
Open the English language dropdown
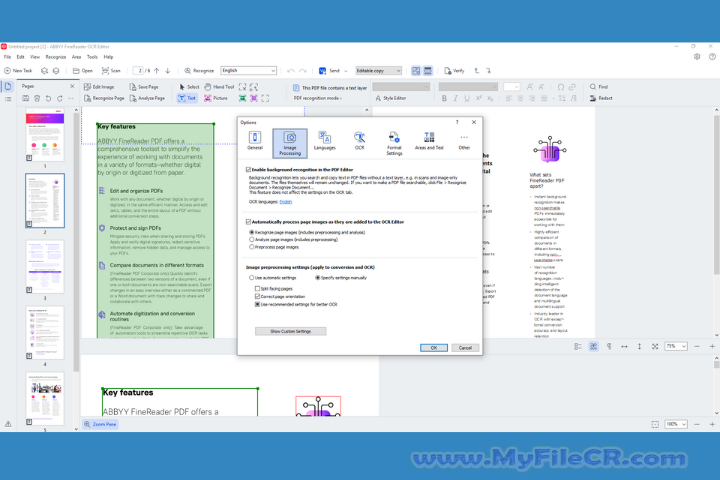click(x=248, y=71)
